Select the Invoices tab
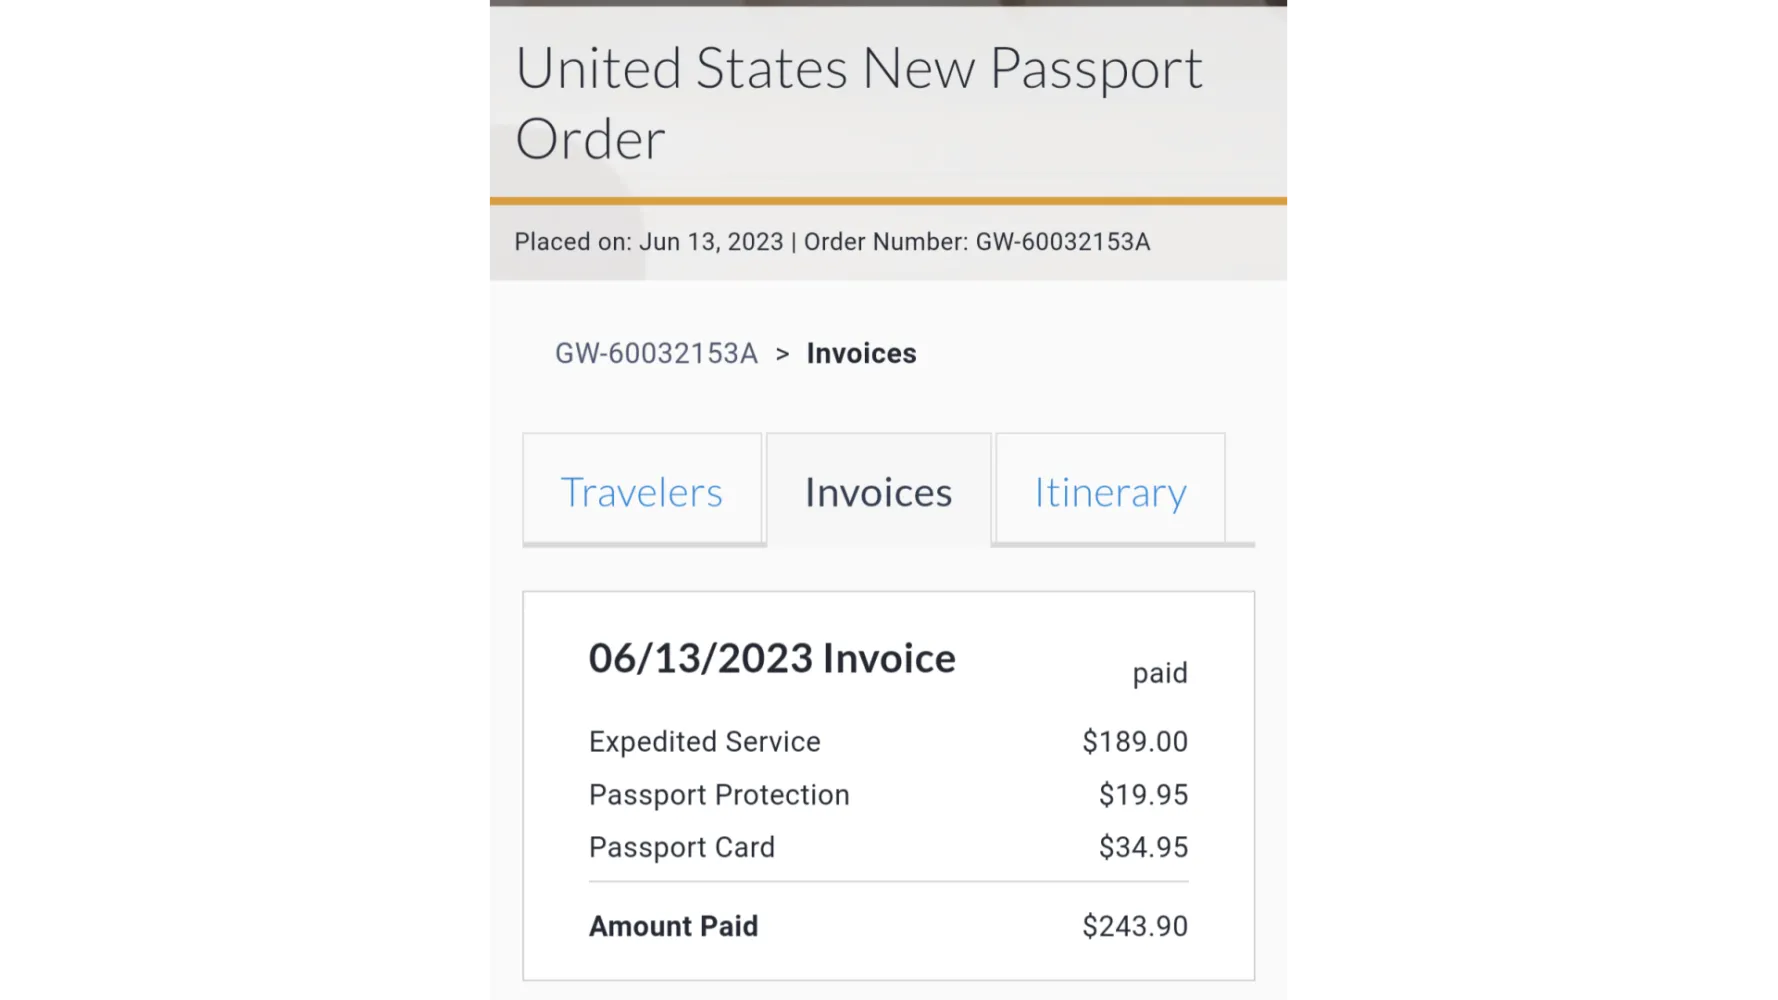The height and width of the screenshot is (1000, 1778). point(879,490)
